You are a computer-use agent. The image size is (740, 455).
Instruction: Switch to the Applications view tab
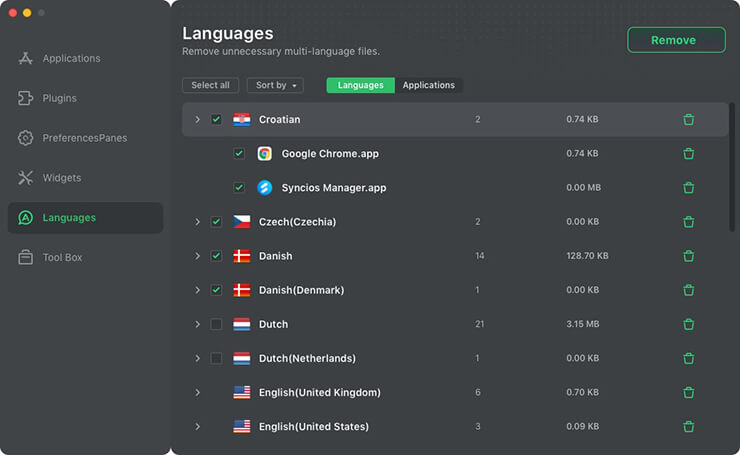pyautogui.click(x=429, y=85)
